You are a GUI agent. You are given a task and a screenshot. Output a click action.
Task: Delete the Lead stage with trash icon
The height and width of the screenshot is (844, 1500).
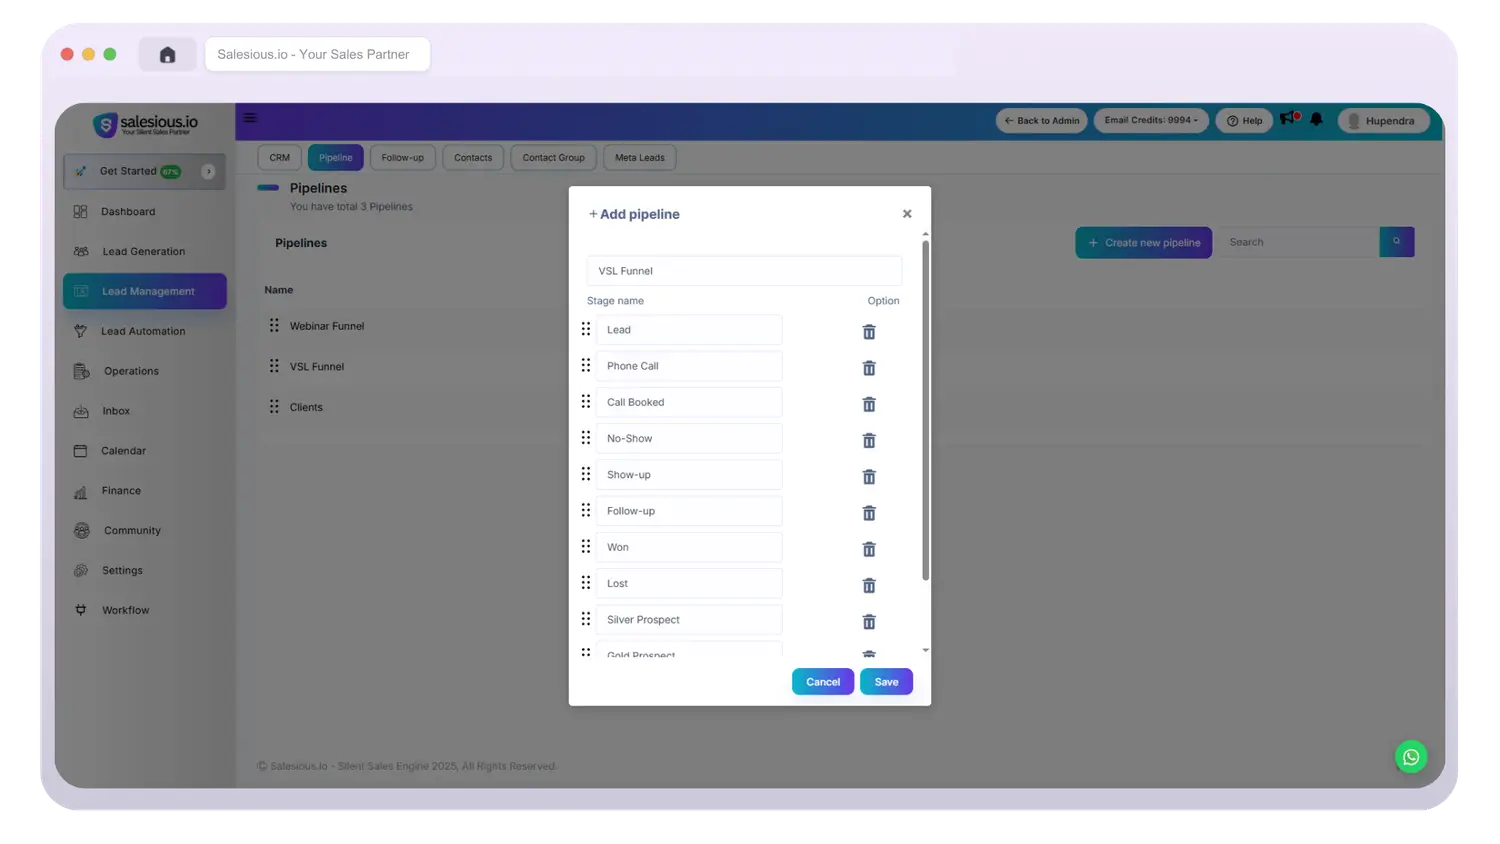click(869, 332)
